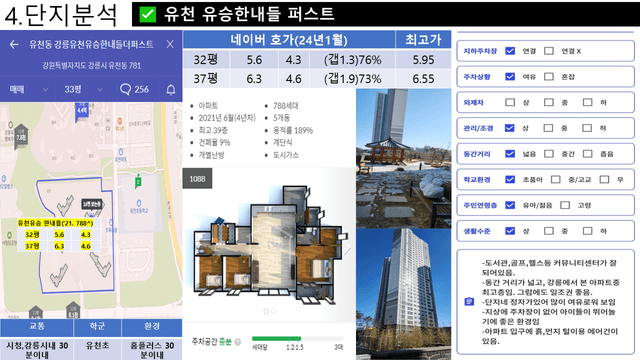Click the green checkmark in the title bar
This screenshot has height=360, width=640.
(x=147, y=14)
